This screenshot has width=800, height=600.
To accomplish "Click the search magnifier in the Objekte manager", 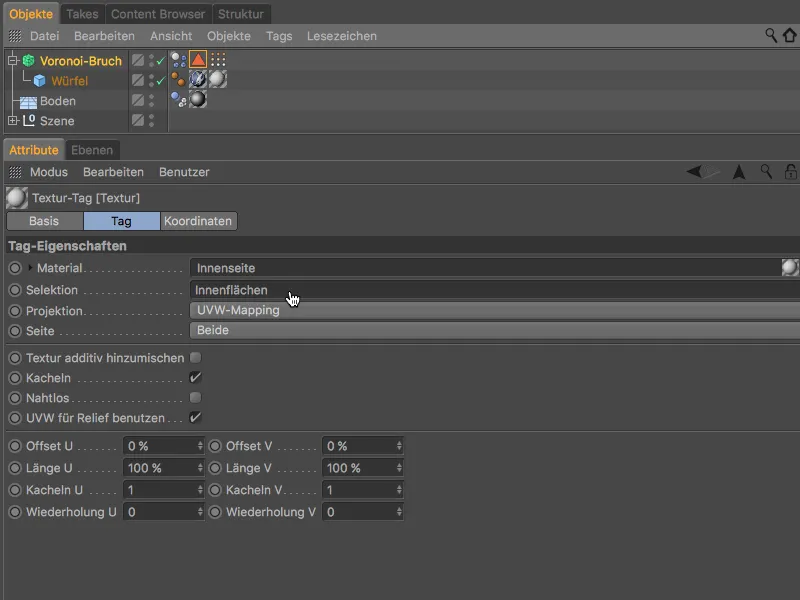I will pos(771,35).
